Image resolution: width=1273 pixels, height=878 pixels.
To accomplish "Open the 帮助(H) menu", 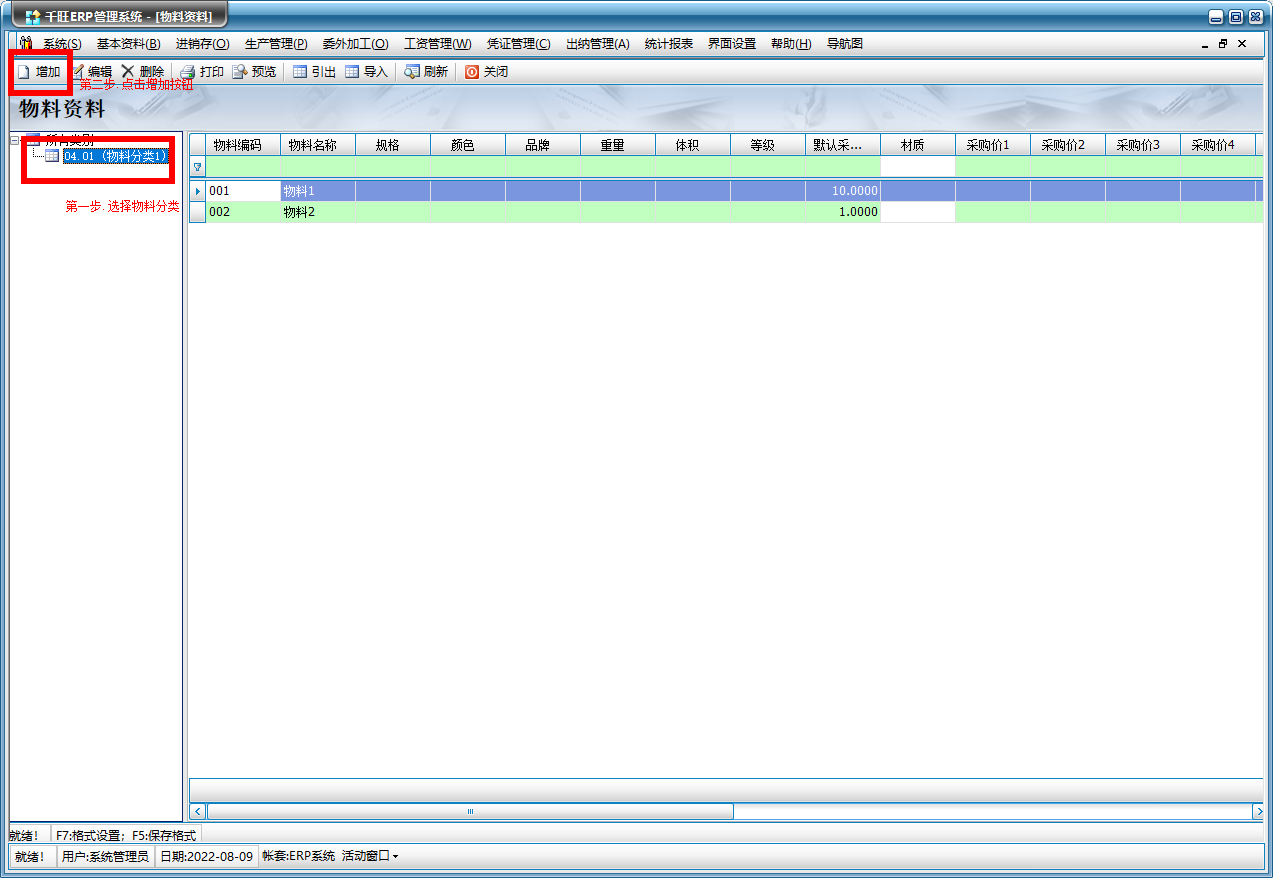I will coord(791,44).
